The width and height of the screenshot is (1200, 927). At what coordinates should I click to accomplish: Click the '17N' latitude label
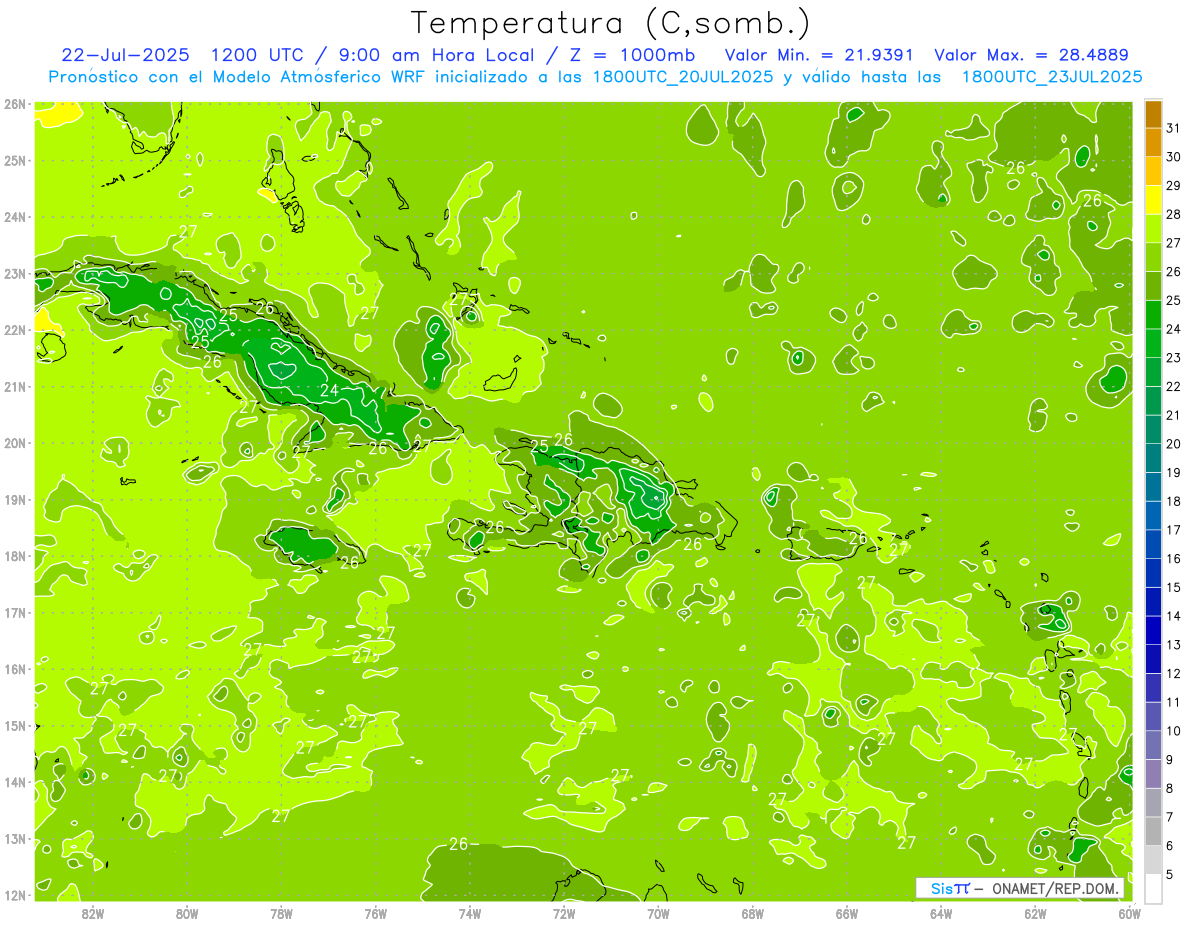point(14,612)
